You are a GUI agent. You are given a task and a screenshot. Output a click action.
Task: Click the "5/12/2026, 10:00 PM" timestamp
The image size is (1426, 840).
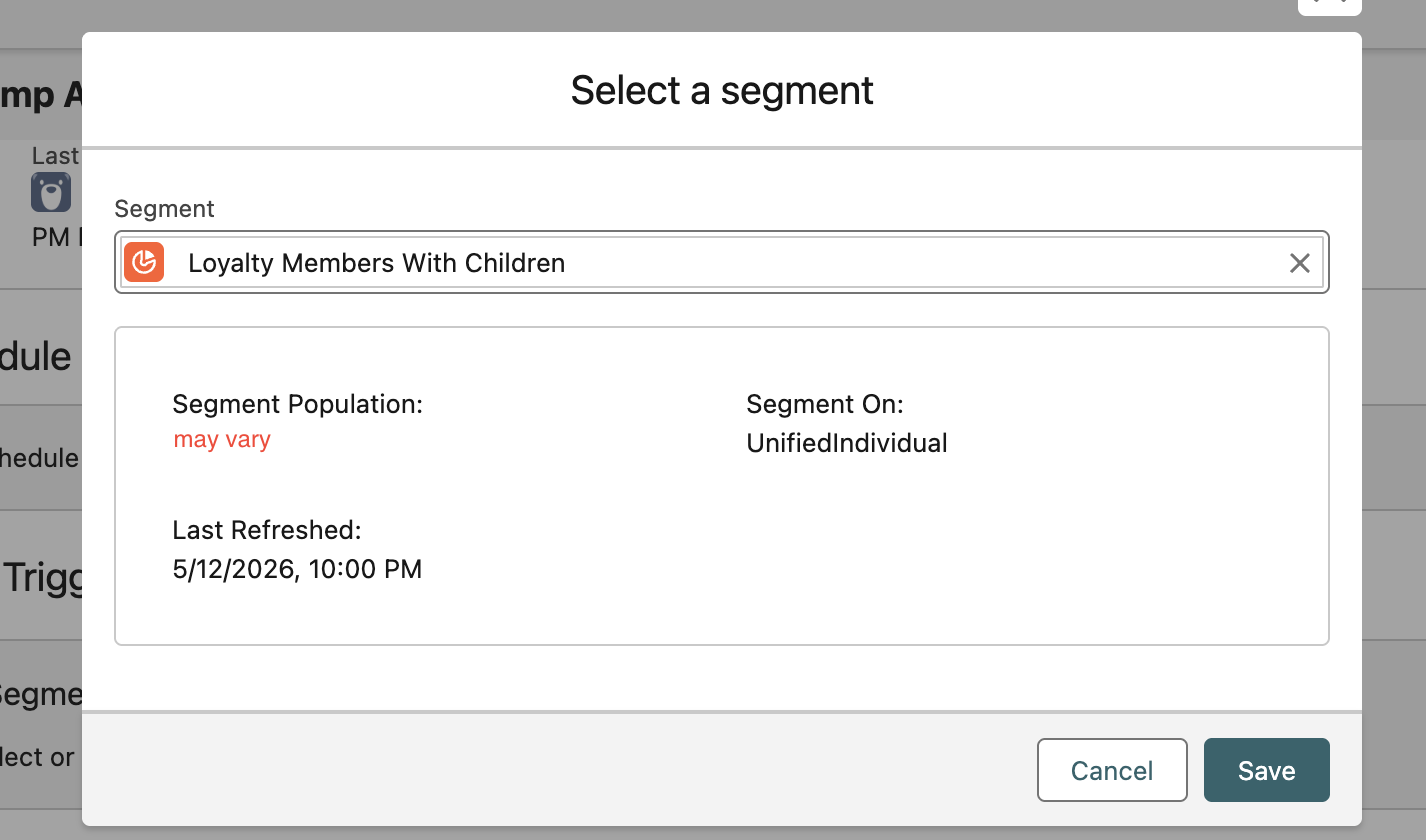[297, 569]
